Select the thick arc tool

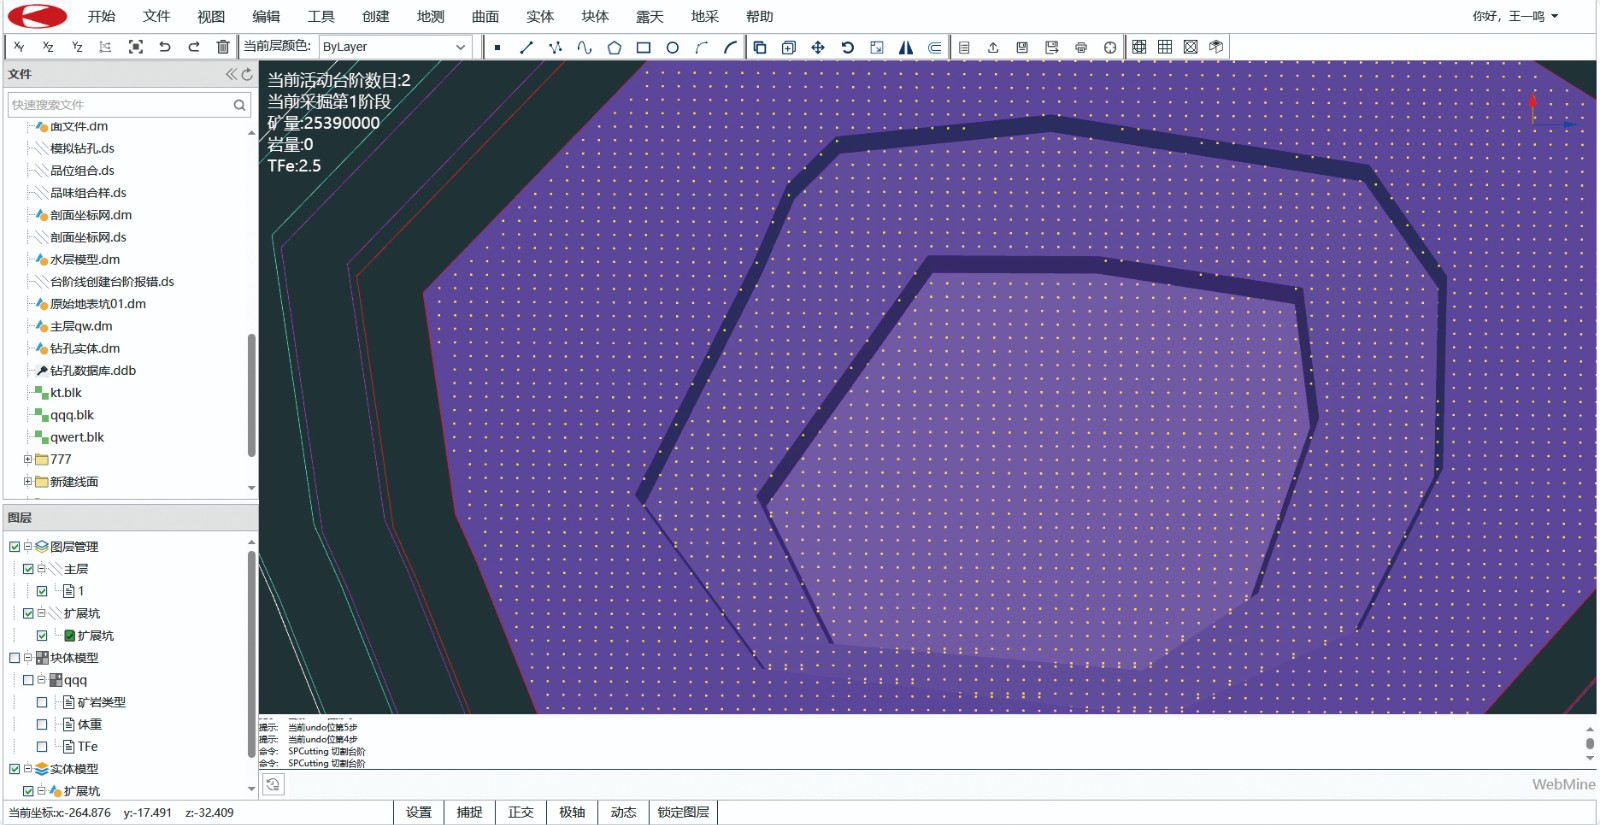pos(730,47)
